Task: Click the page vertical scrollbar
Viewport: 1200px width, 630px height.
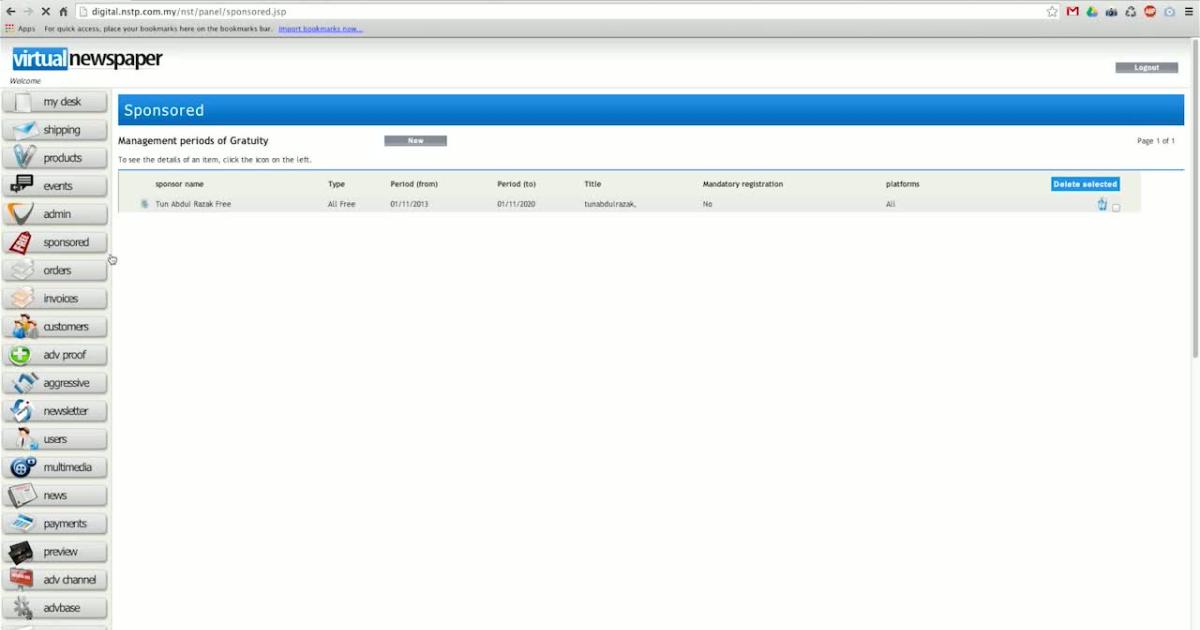Action: pos(1194,200)
